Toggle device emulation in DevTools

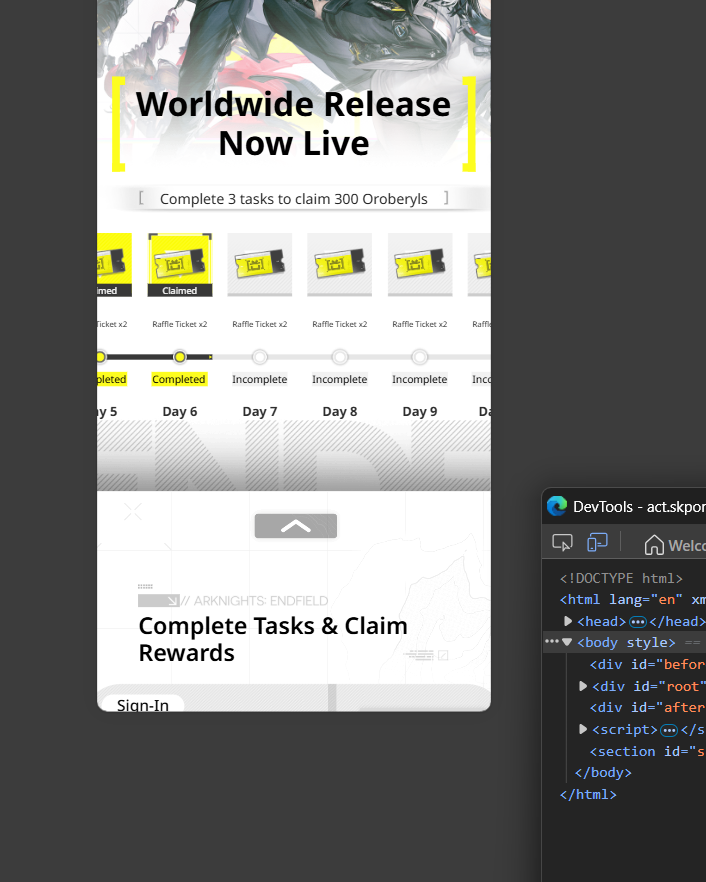(597, 543)
